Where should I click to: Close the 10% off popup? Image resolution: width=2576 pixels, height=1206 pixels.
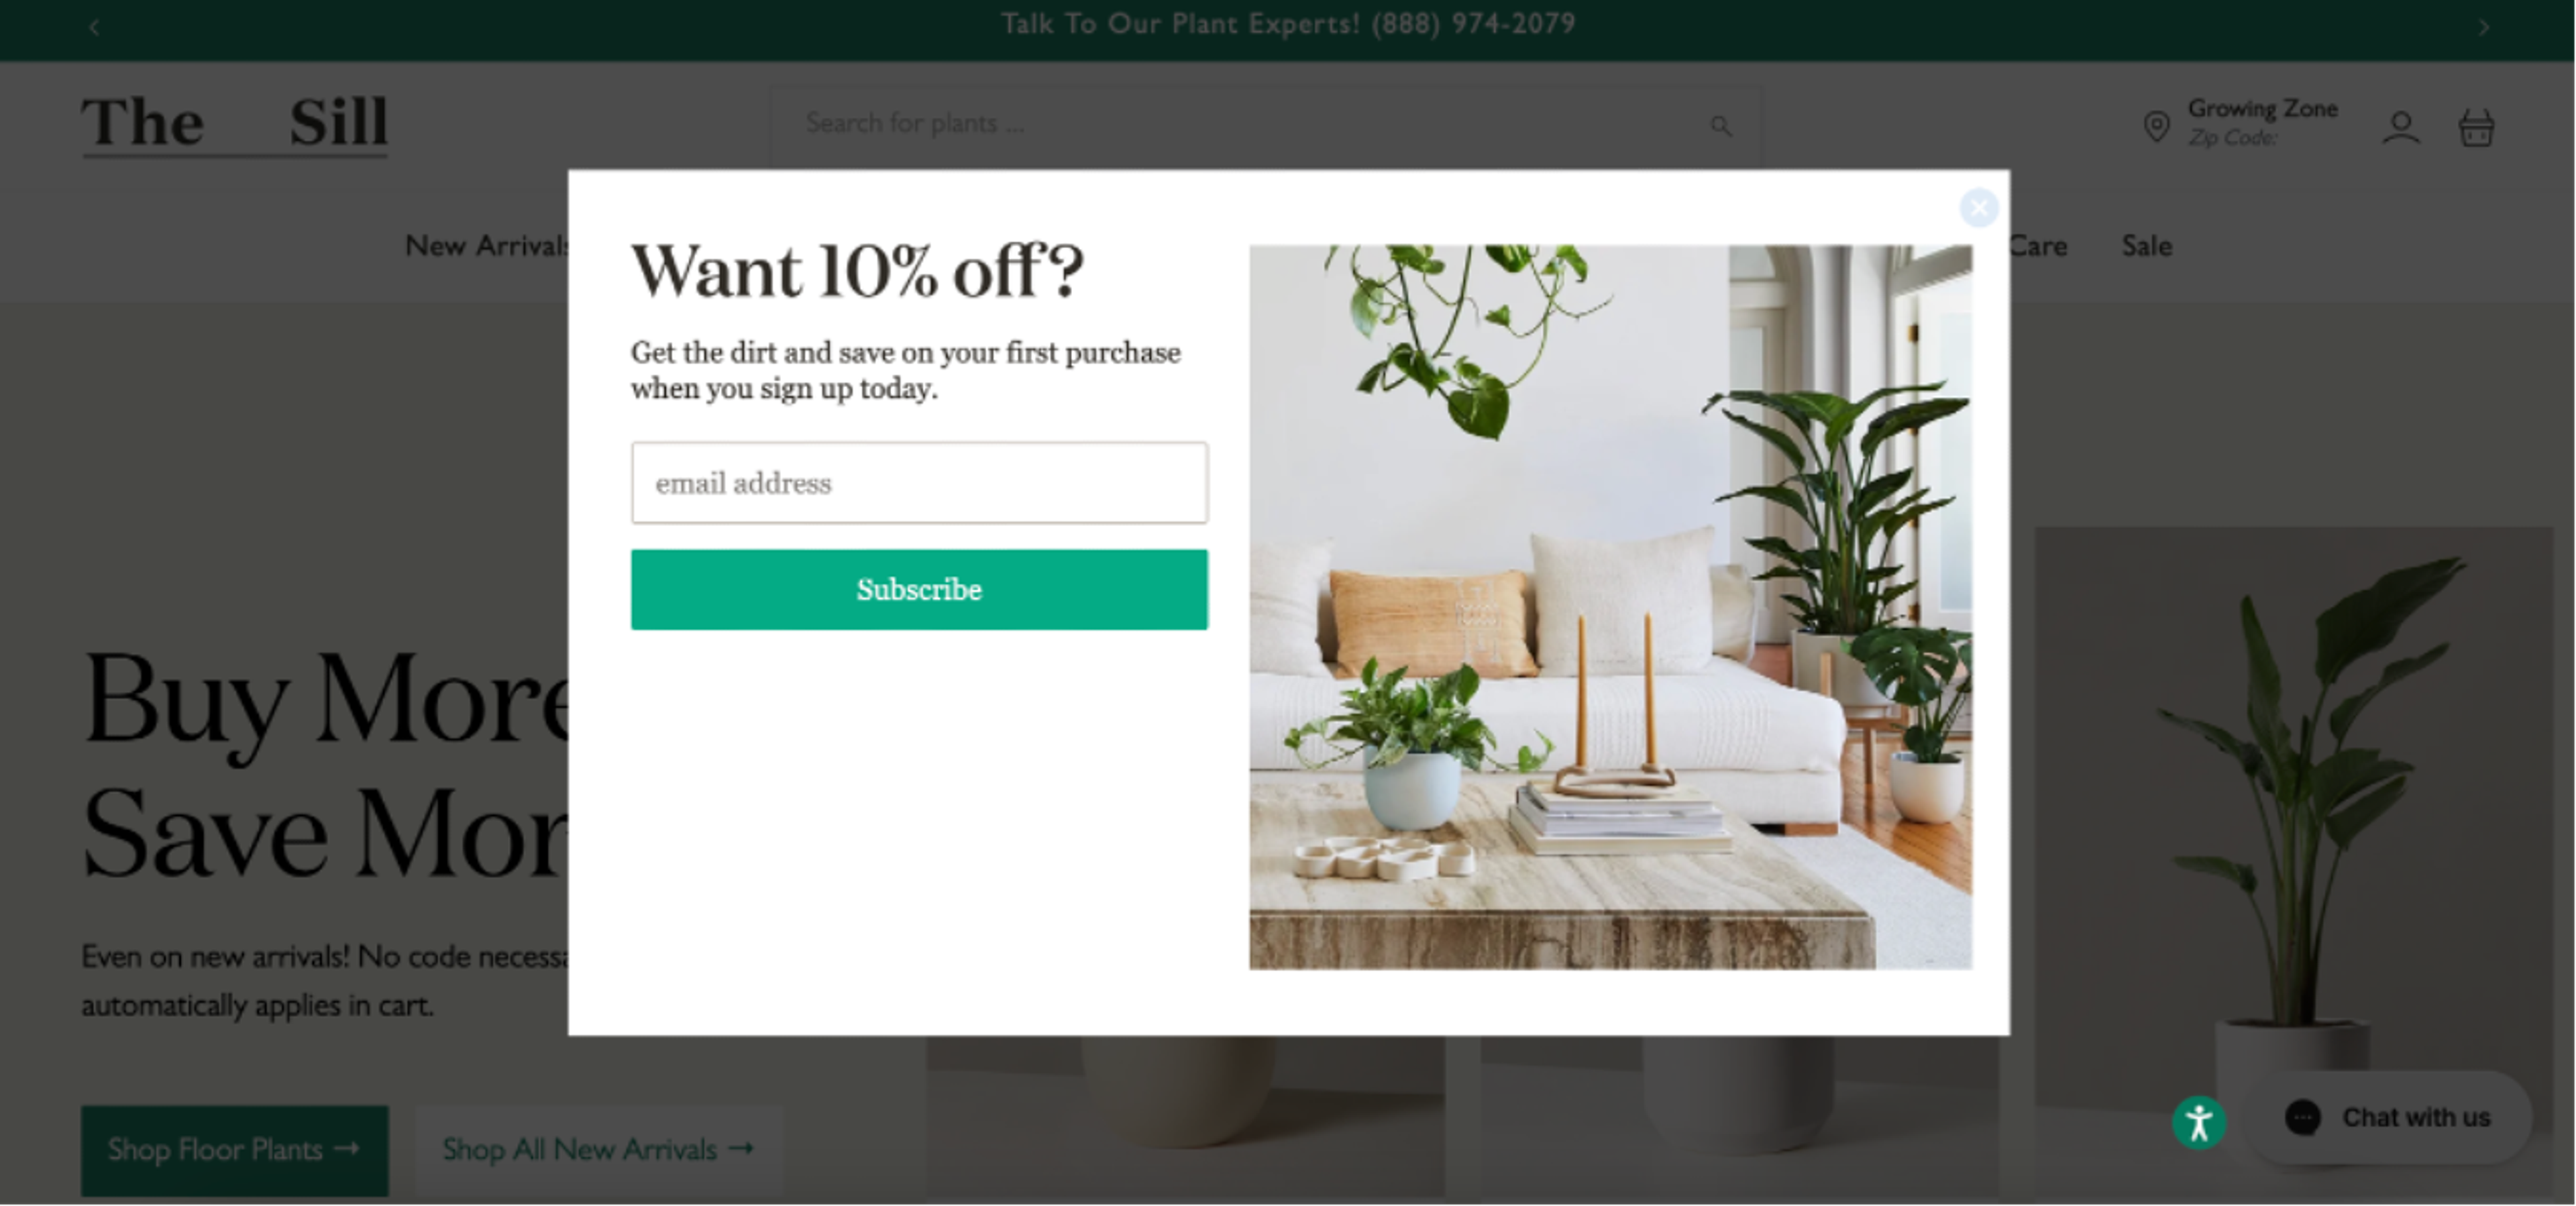pos(1978,208)
